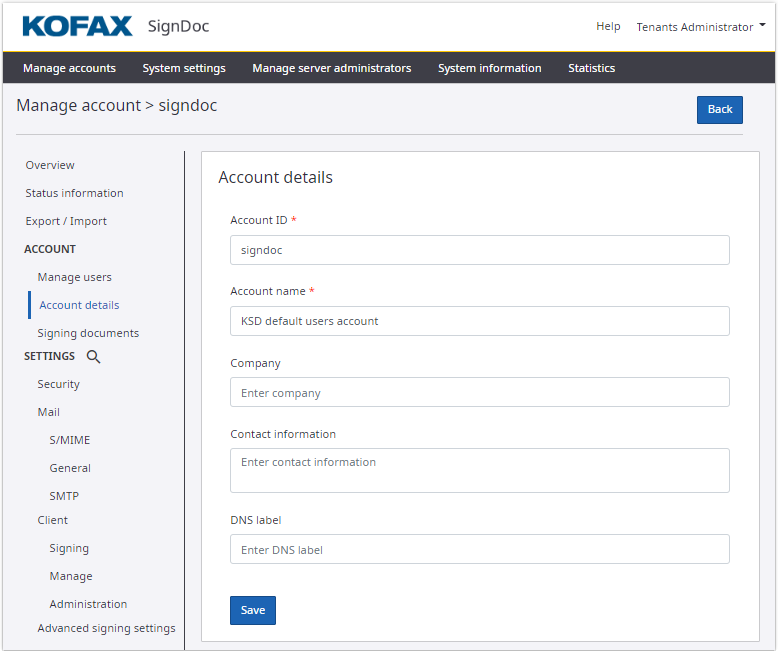Viewport: 778px width, 653px height.
Task: Select Overview in the sidebar
Action: (x=50, y=165)
